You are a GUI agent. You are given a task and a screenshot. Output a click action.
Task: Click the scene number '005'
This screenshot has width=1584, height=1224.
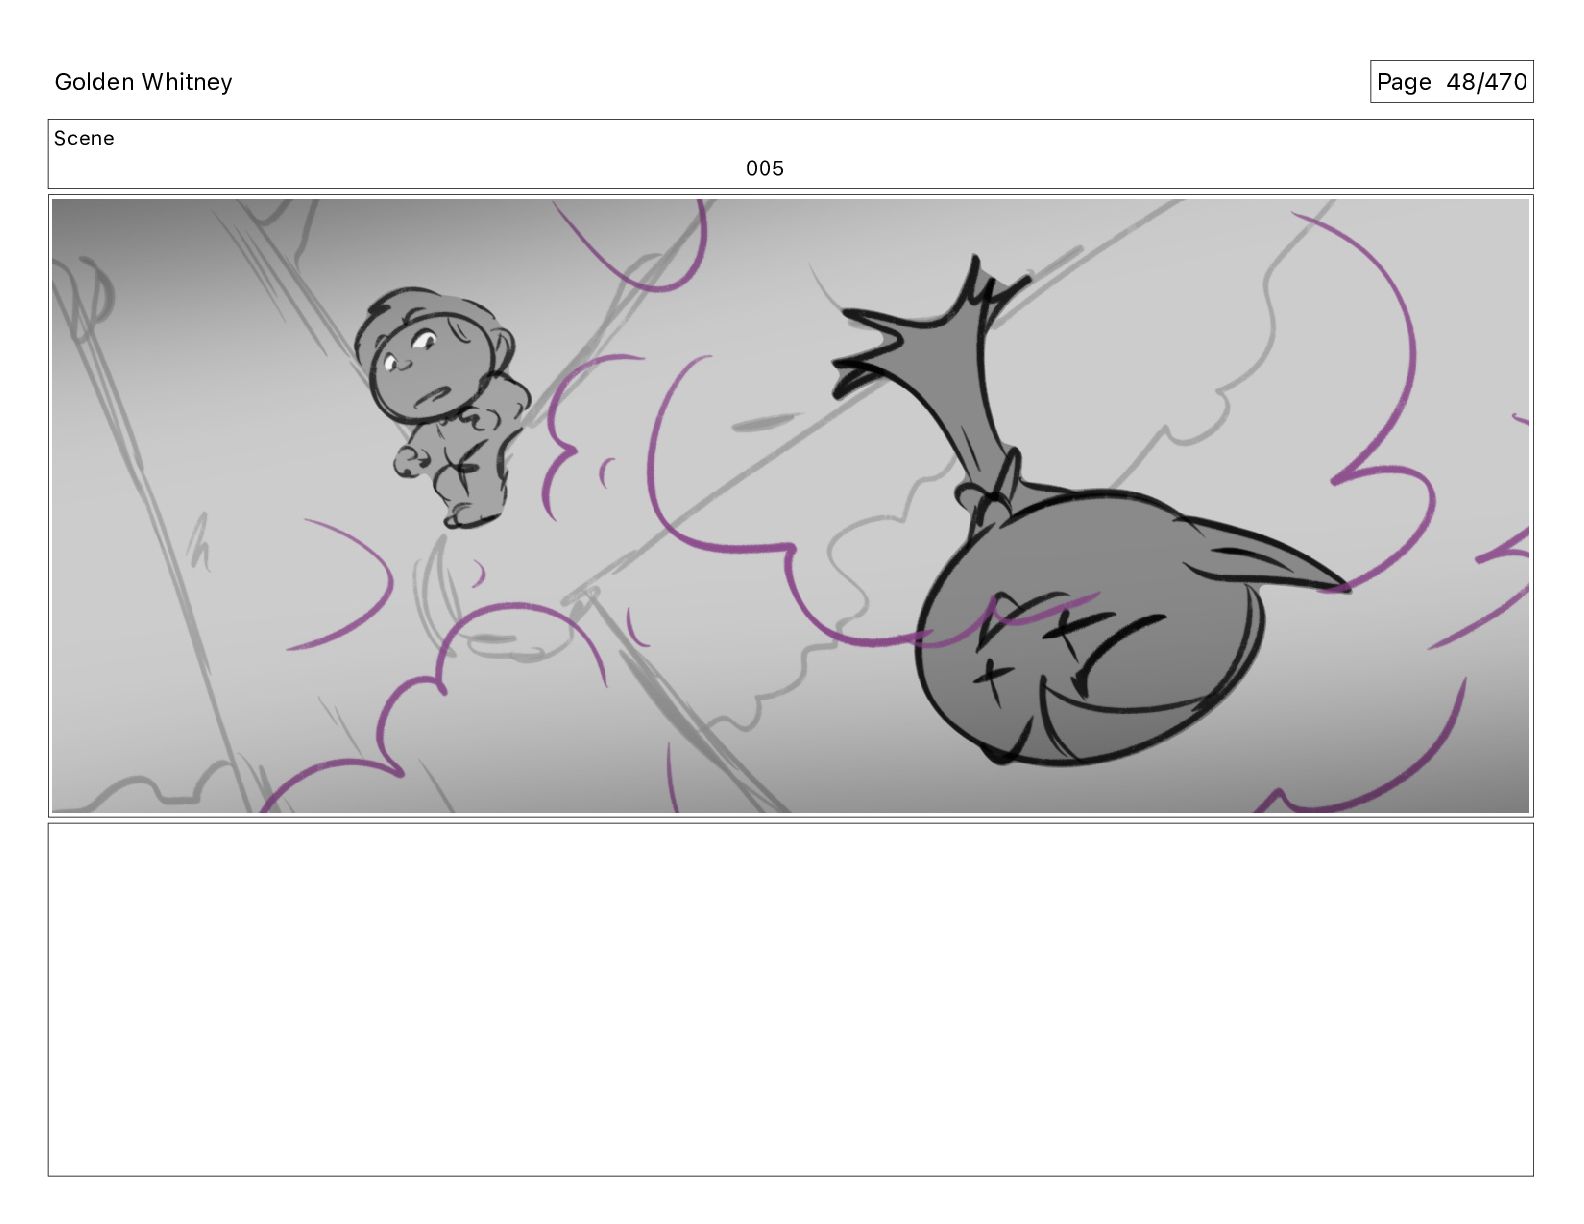765,168
